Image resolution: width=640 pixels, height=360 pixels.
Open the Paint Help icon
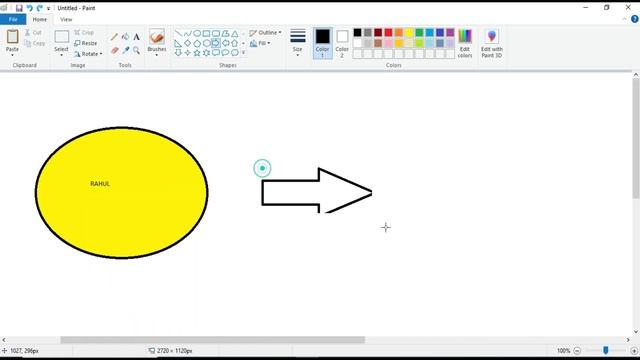[x=635, y=19]
